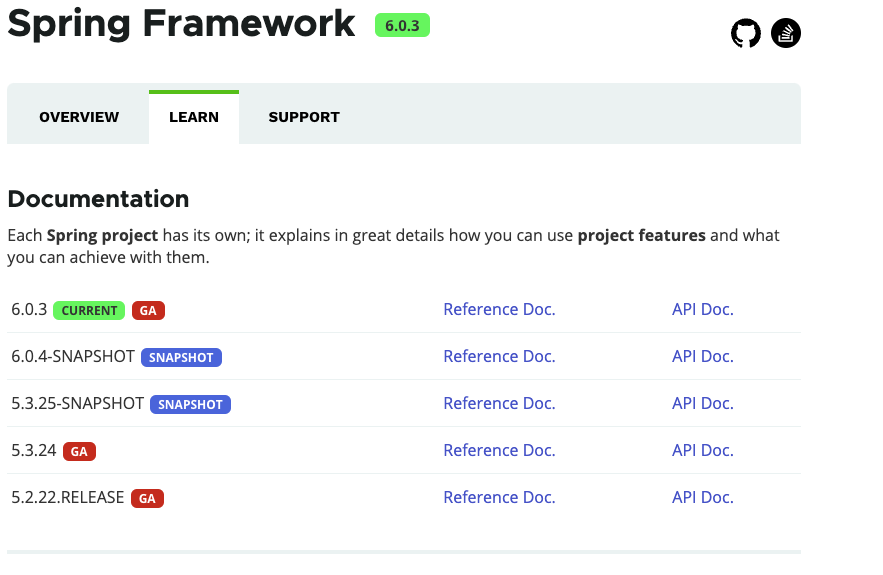This screenshot has width=883, height=575.
Task: Click the "Spring Framework" page title
Action: coord(181,24)
